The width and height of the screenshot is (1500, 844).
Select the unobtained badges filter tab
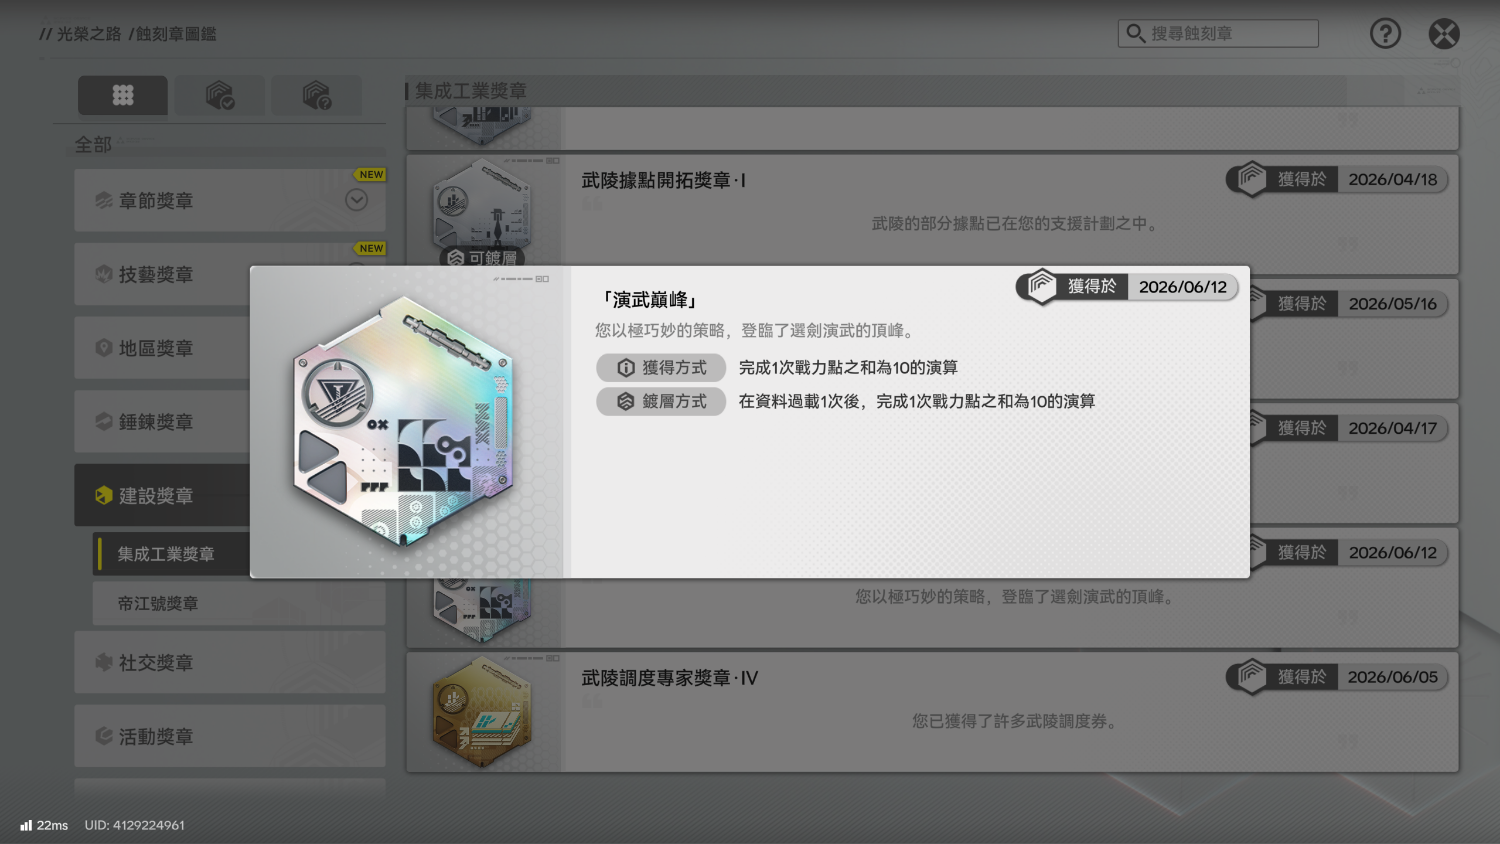316,95
